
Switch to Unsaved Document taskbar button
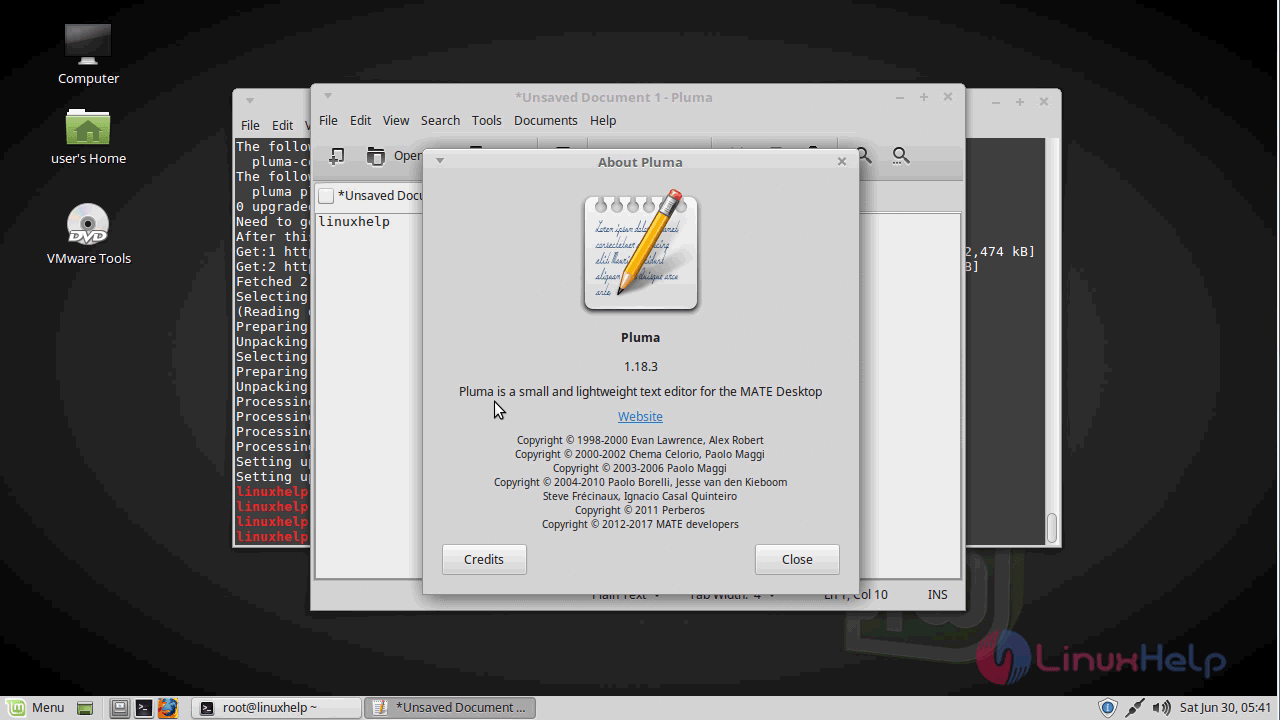coord(450,708)
